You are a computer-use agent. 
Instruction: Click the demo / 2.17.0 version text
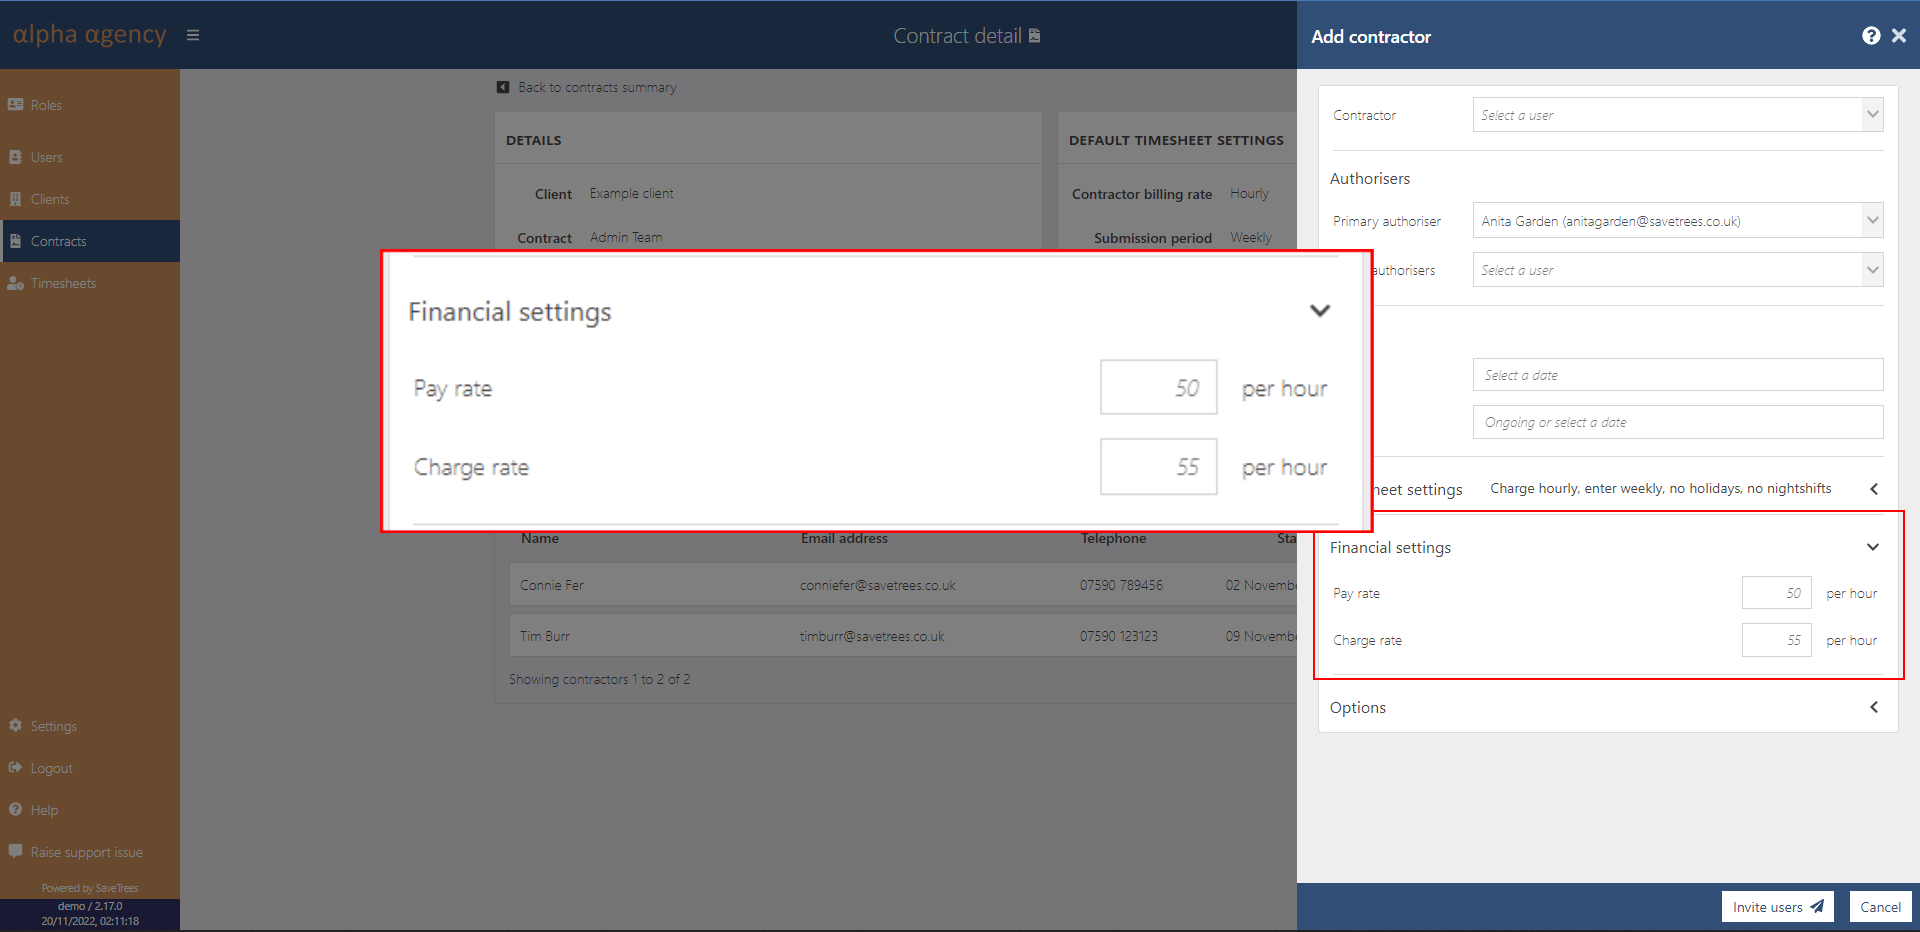(x=90, y=906)
